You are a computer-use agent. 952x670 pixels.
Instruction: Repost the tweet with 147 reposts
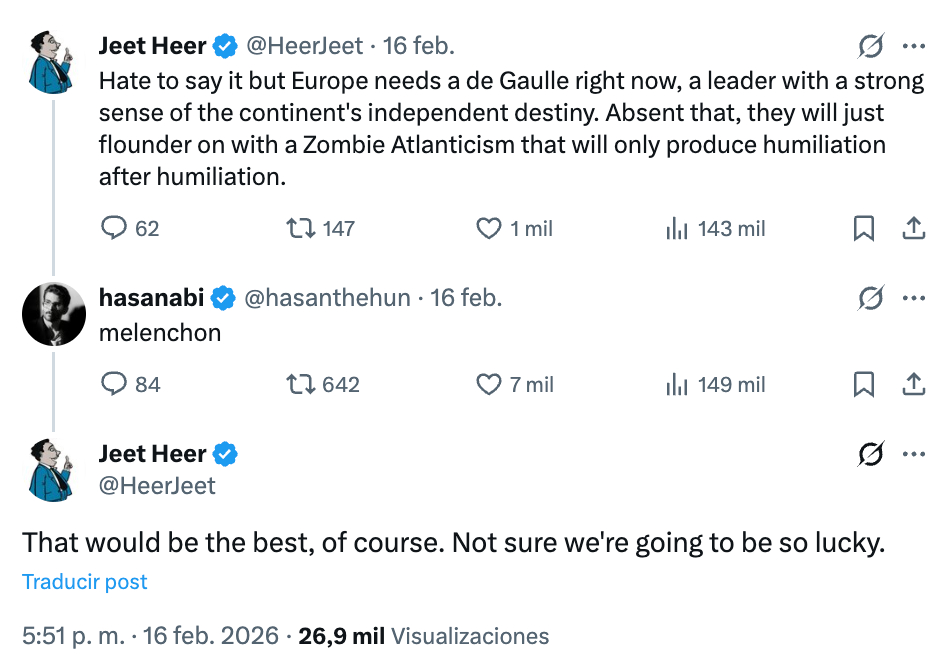click(299, 229)
